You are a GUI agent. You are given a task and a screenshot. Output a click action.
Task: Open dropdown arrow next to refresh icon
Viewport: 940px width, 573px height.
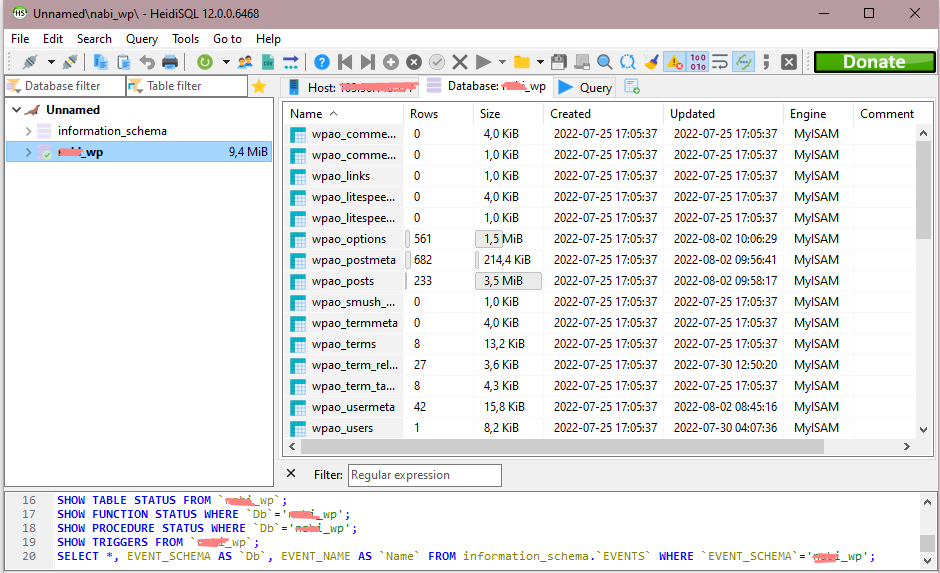[x=226, y=62]
